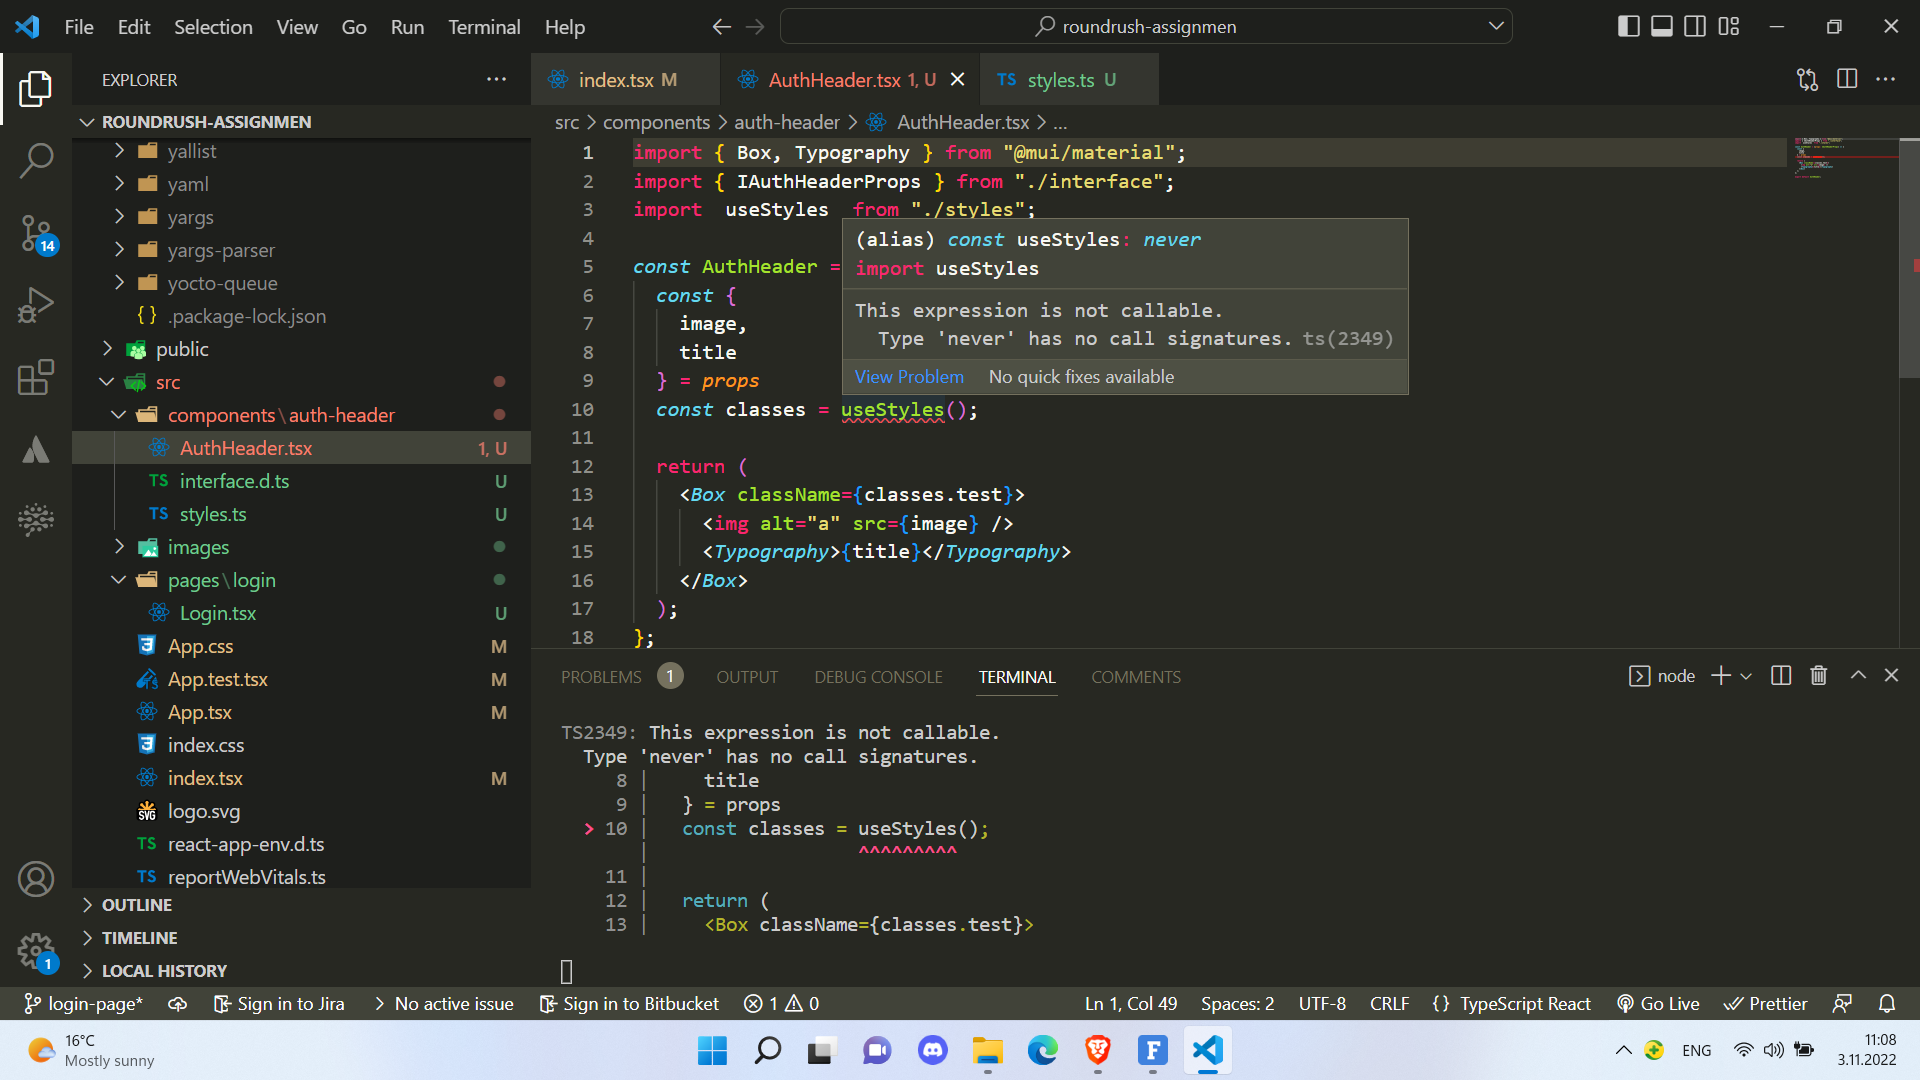Click Sign in to Jira
The height and width of the screenshot is (1080, 1920).
point(279,1003)
